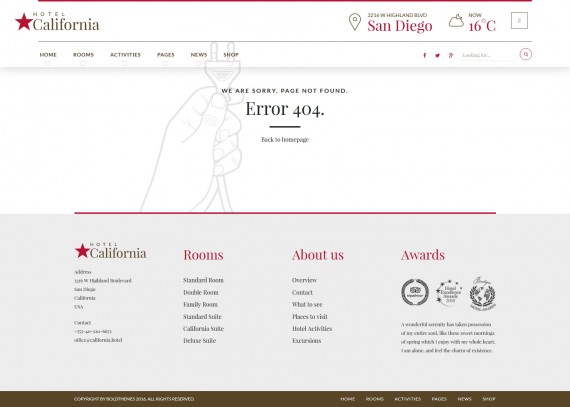The width and height of the screenshot is (570, 407).
Task: Open the square menu box top right
Action: pos(519,20)
